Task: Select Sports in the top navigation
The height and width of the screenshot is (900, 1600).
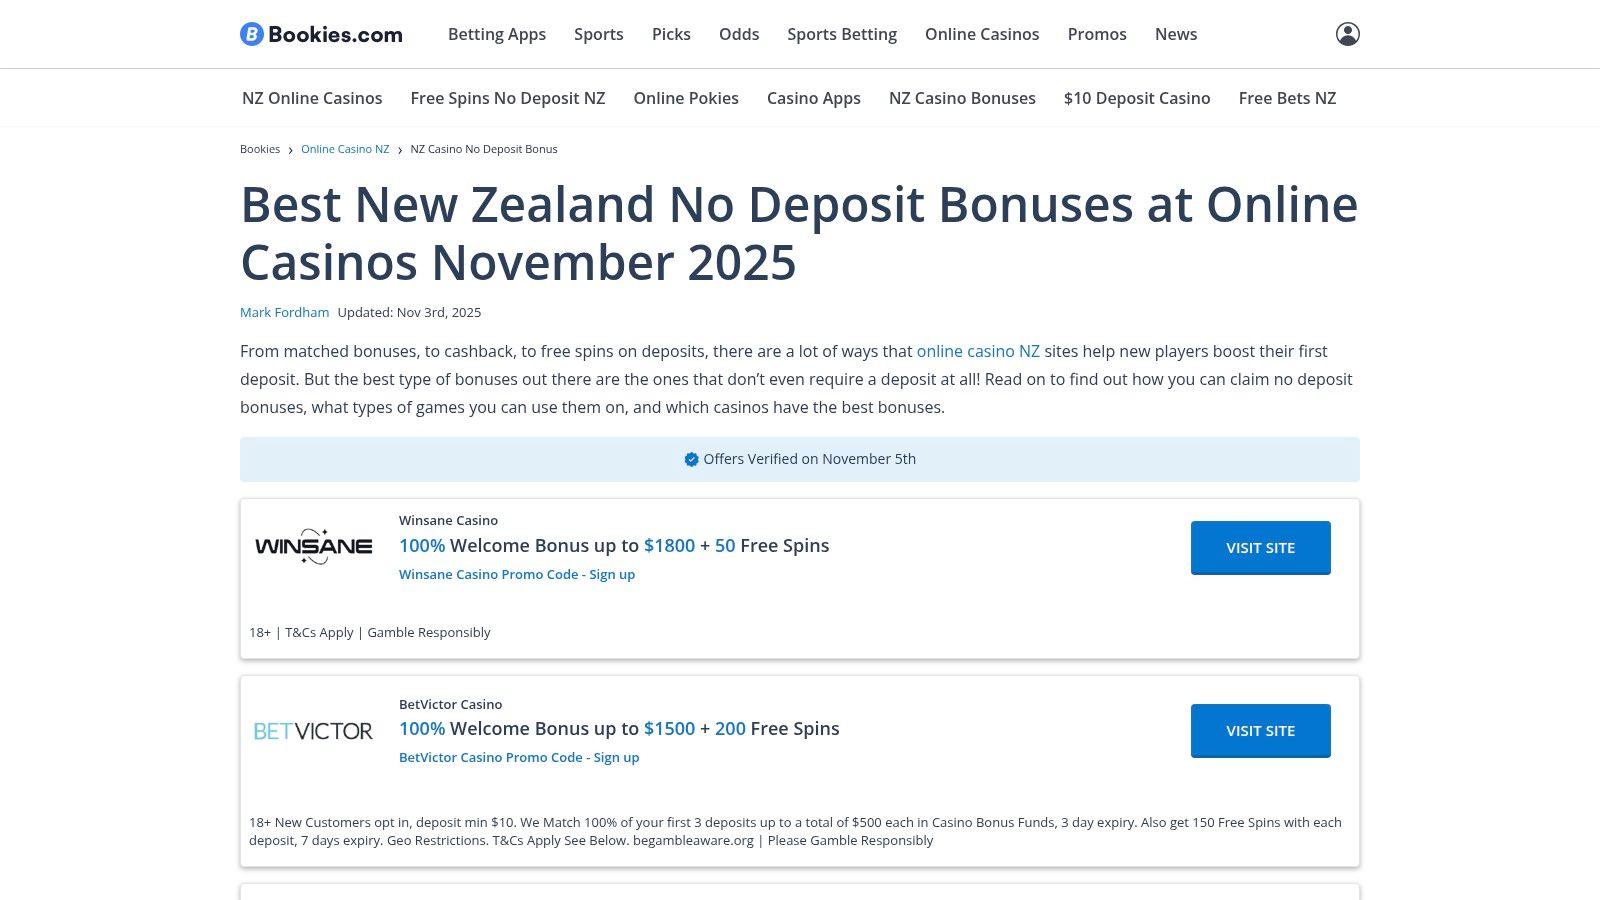Action: point(598,34)
